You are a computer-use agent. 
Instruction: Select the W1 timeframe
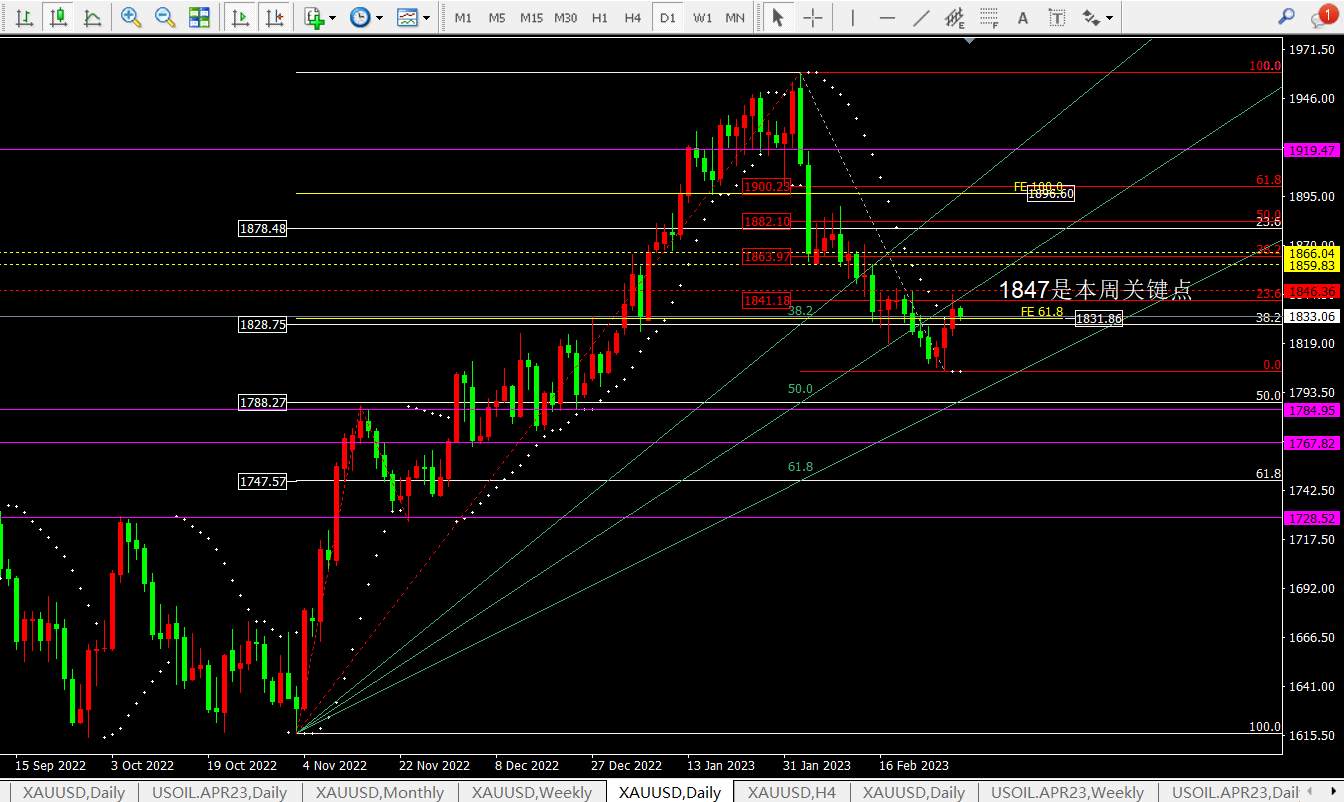coord(702,18)
